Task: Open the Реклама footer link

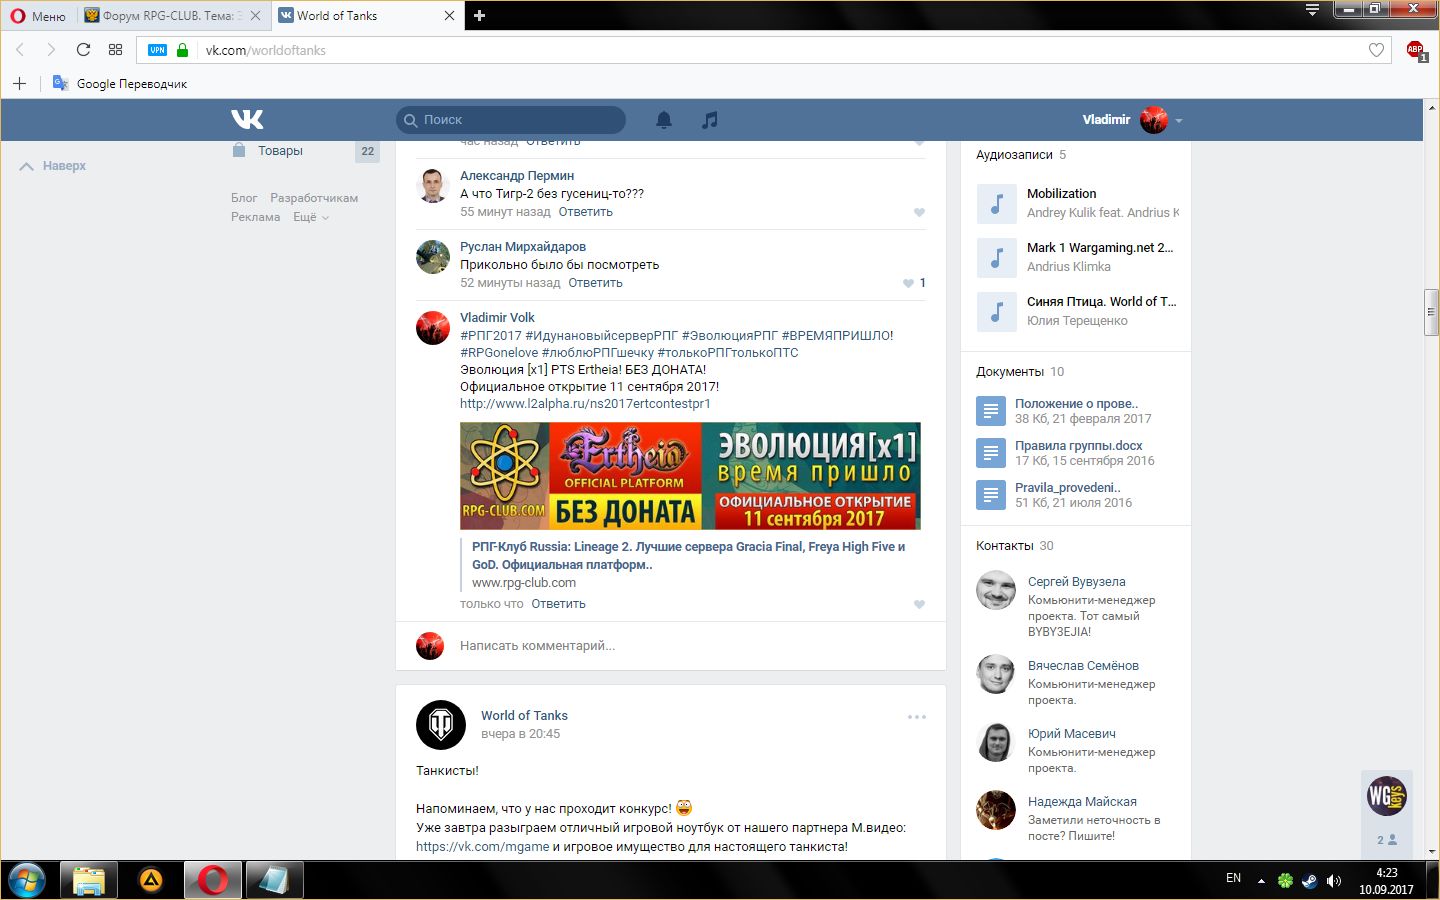Action: point(255,217)
